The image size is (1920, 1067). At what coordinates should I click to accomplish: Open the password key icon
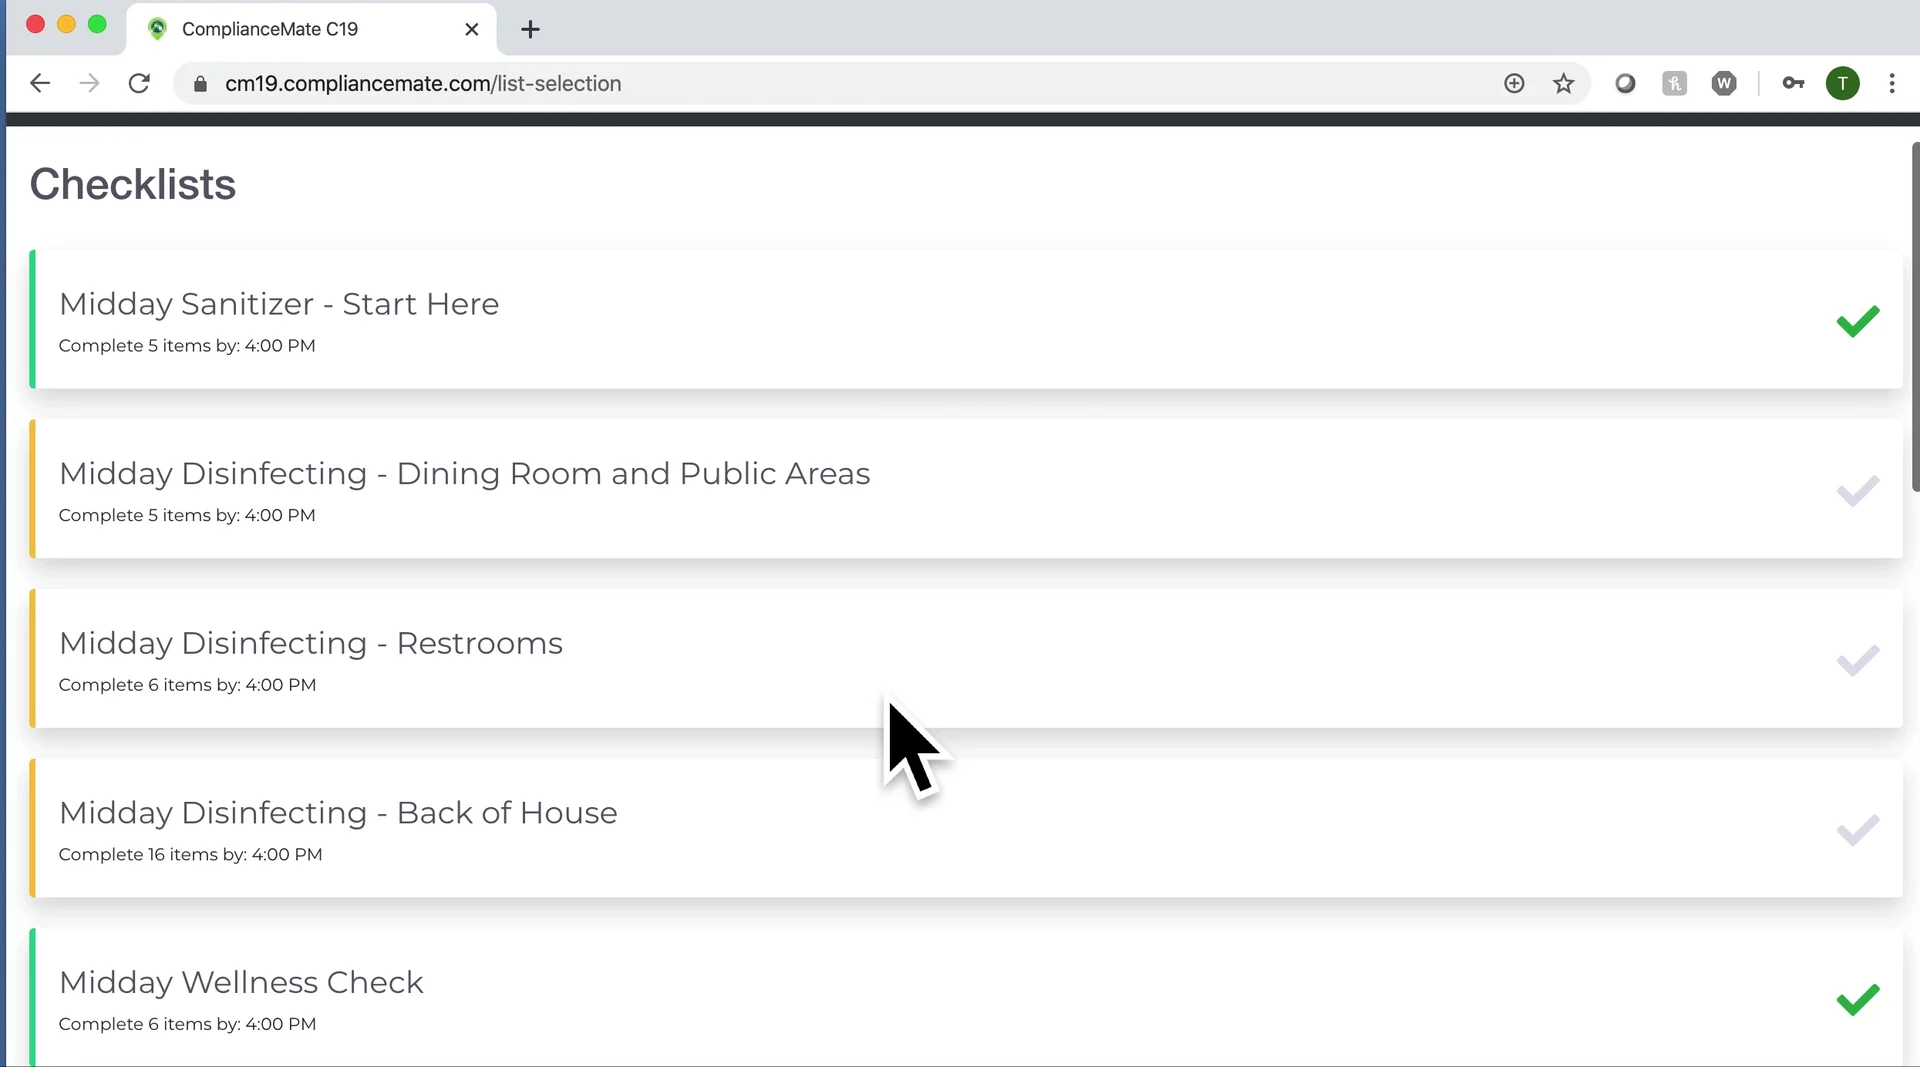(x=1793, y=84)
